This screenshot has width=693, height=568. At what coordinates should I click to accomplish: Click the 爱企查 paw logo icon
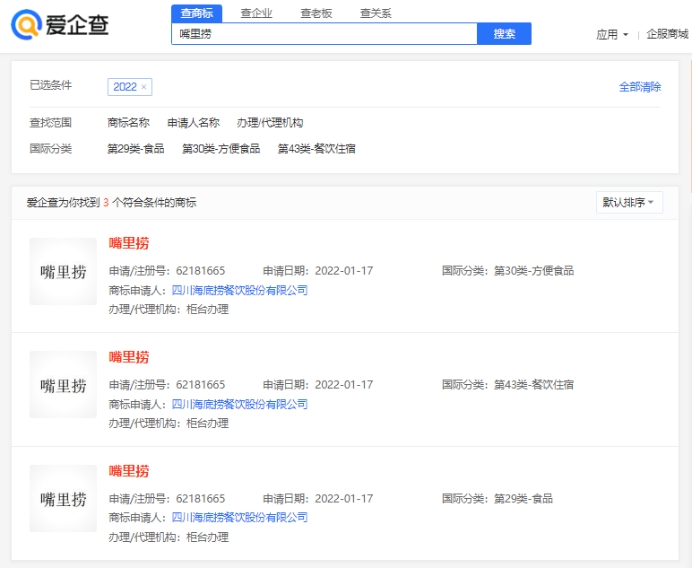click(25, 24)
